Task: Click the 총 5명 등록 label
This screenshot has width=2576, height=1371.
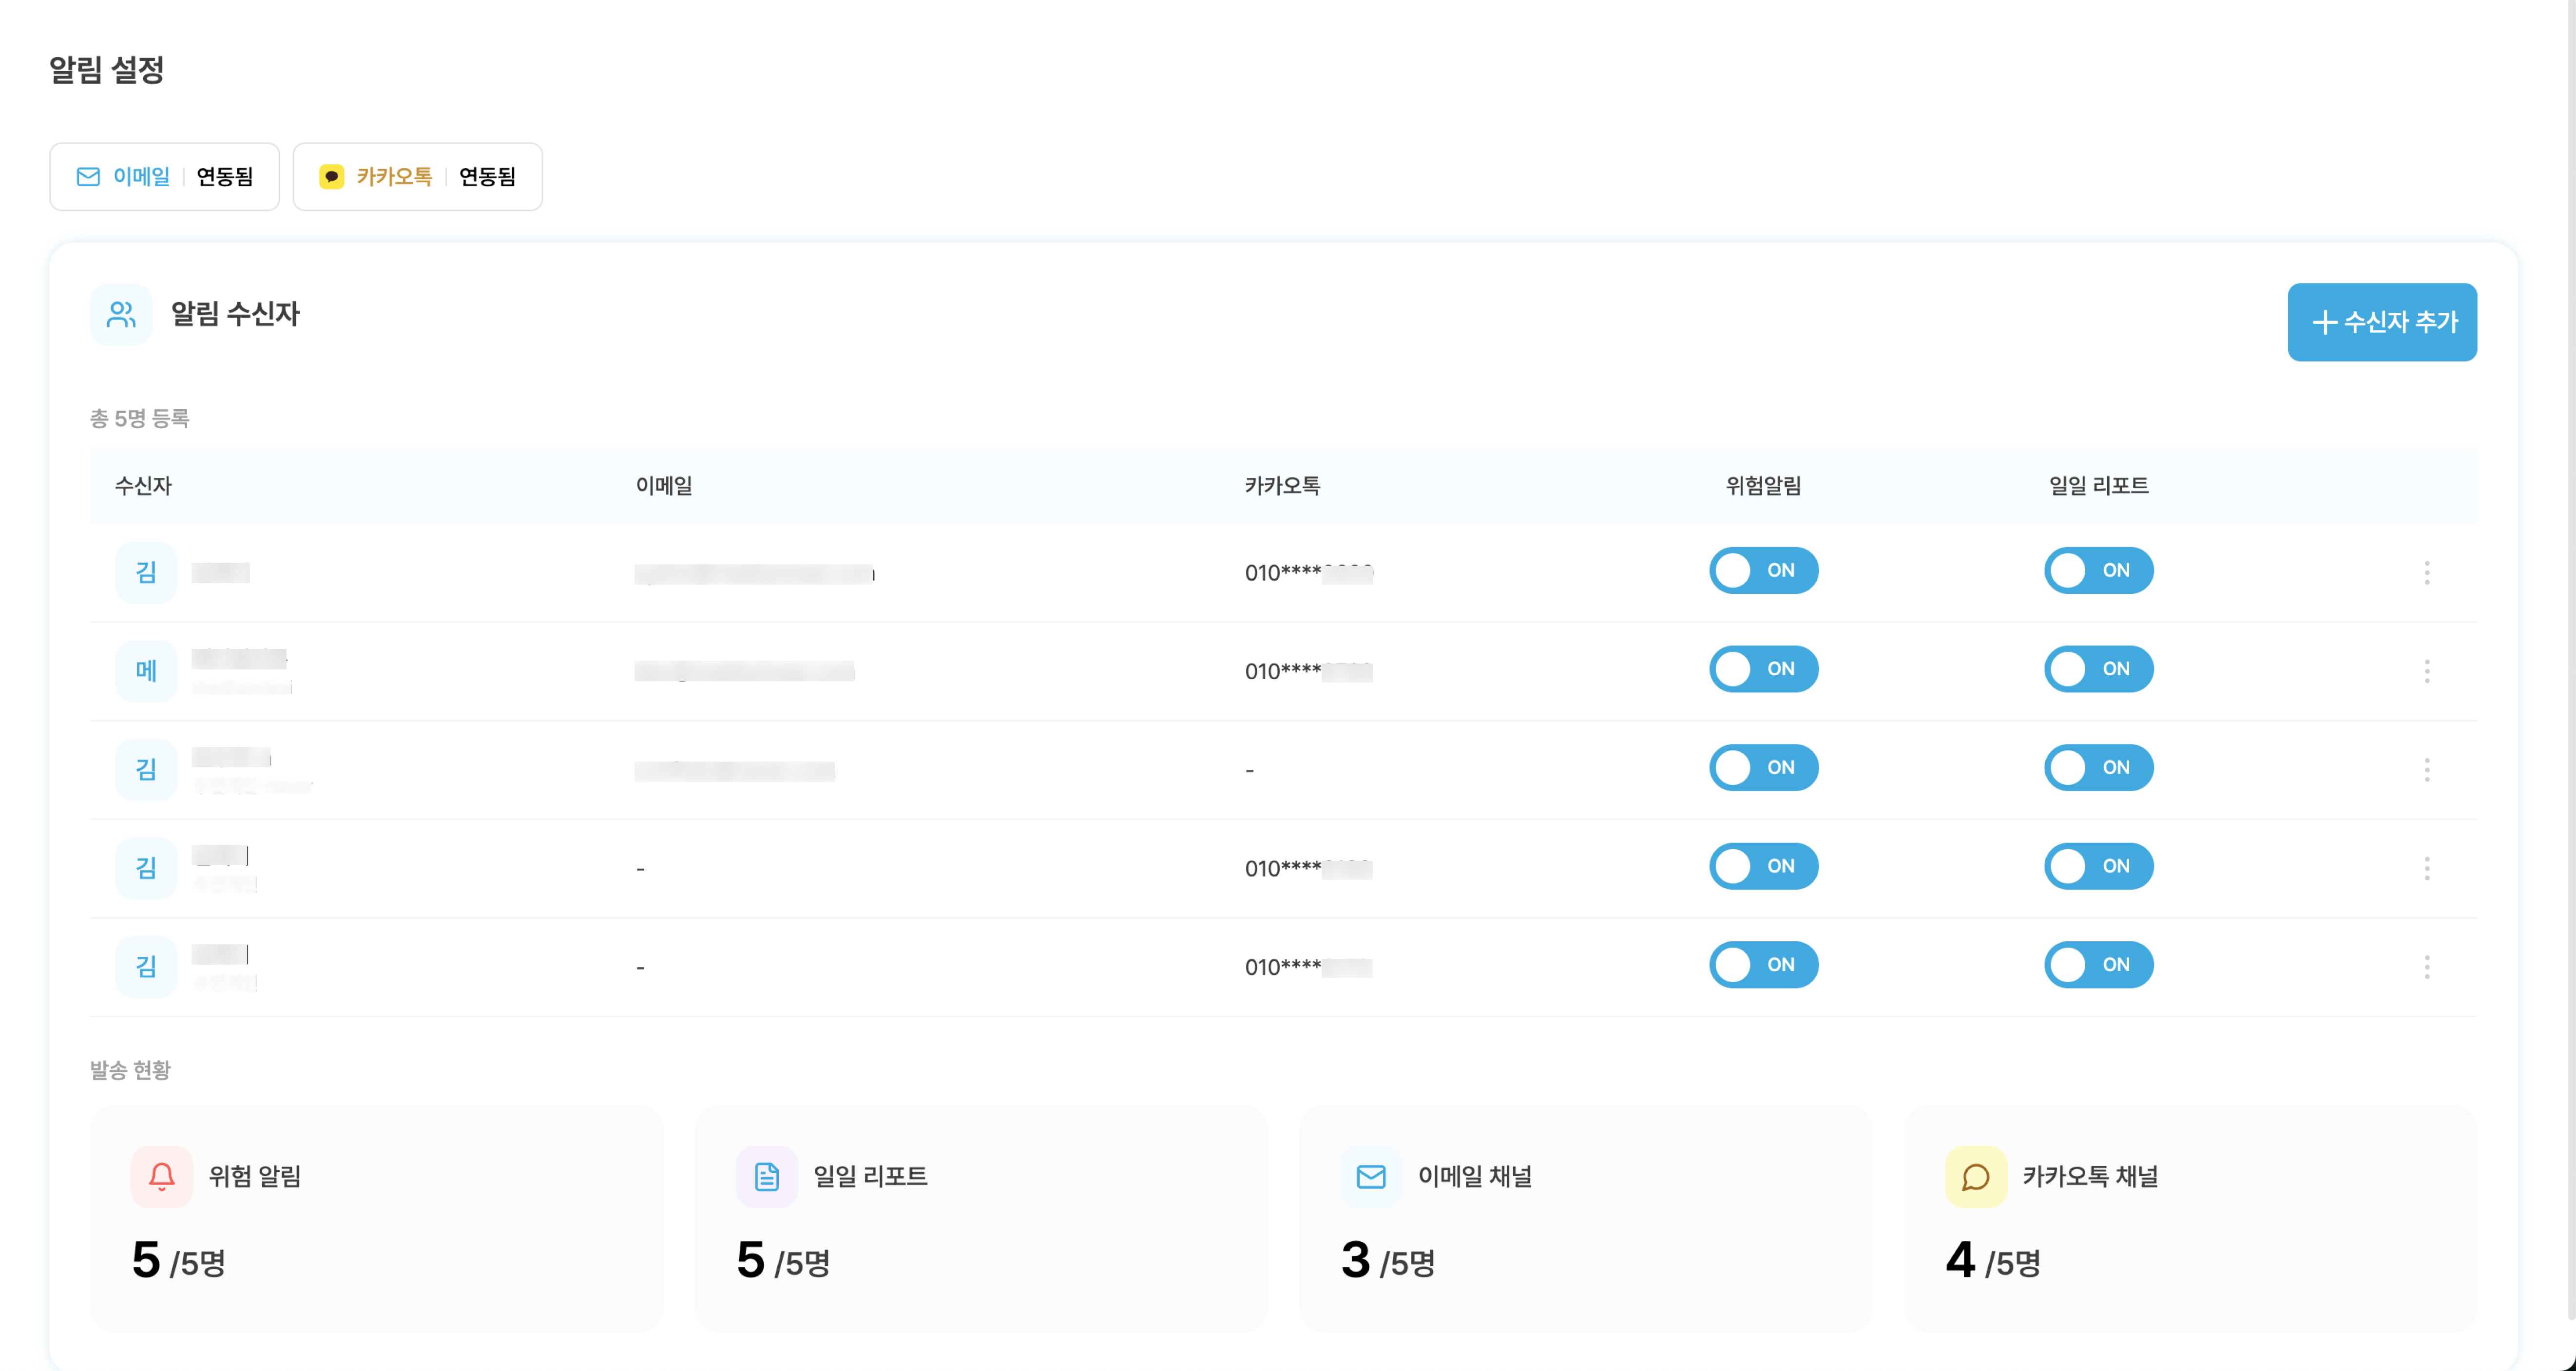Action: pos(140,418)
